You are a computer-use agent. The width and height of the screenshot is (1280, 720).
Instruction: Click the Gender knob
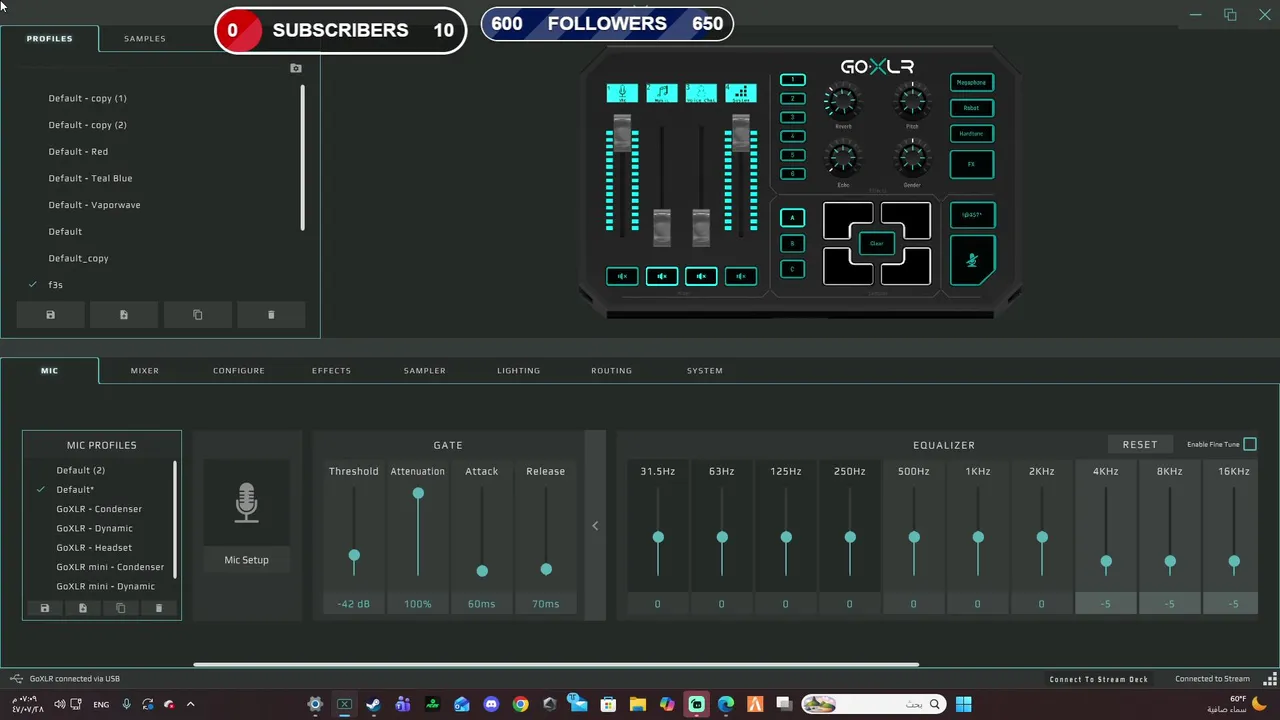(912, 160)
